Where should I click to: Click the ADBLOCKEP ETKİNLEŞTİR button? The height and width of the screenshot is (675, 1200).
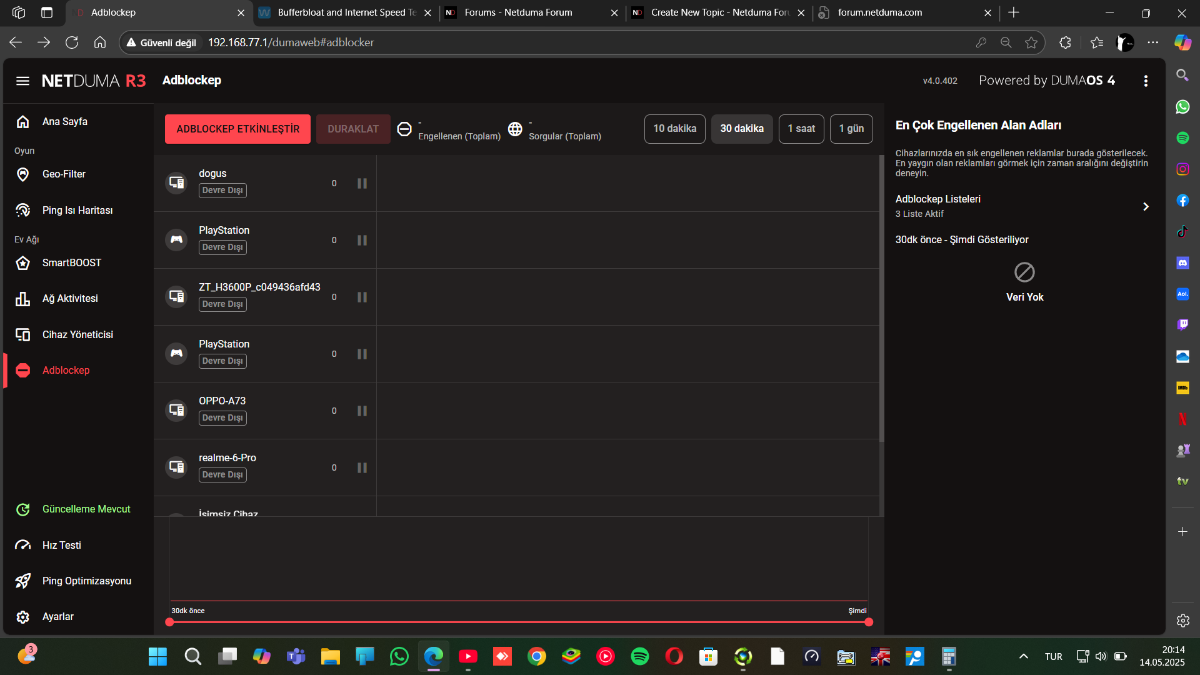point(238,129)
